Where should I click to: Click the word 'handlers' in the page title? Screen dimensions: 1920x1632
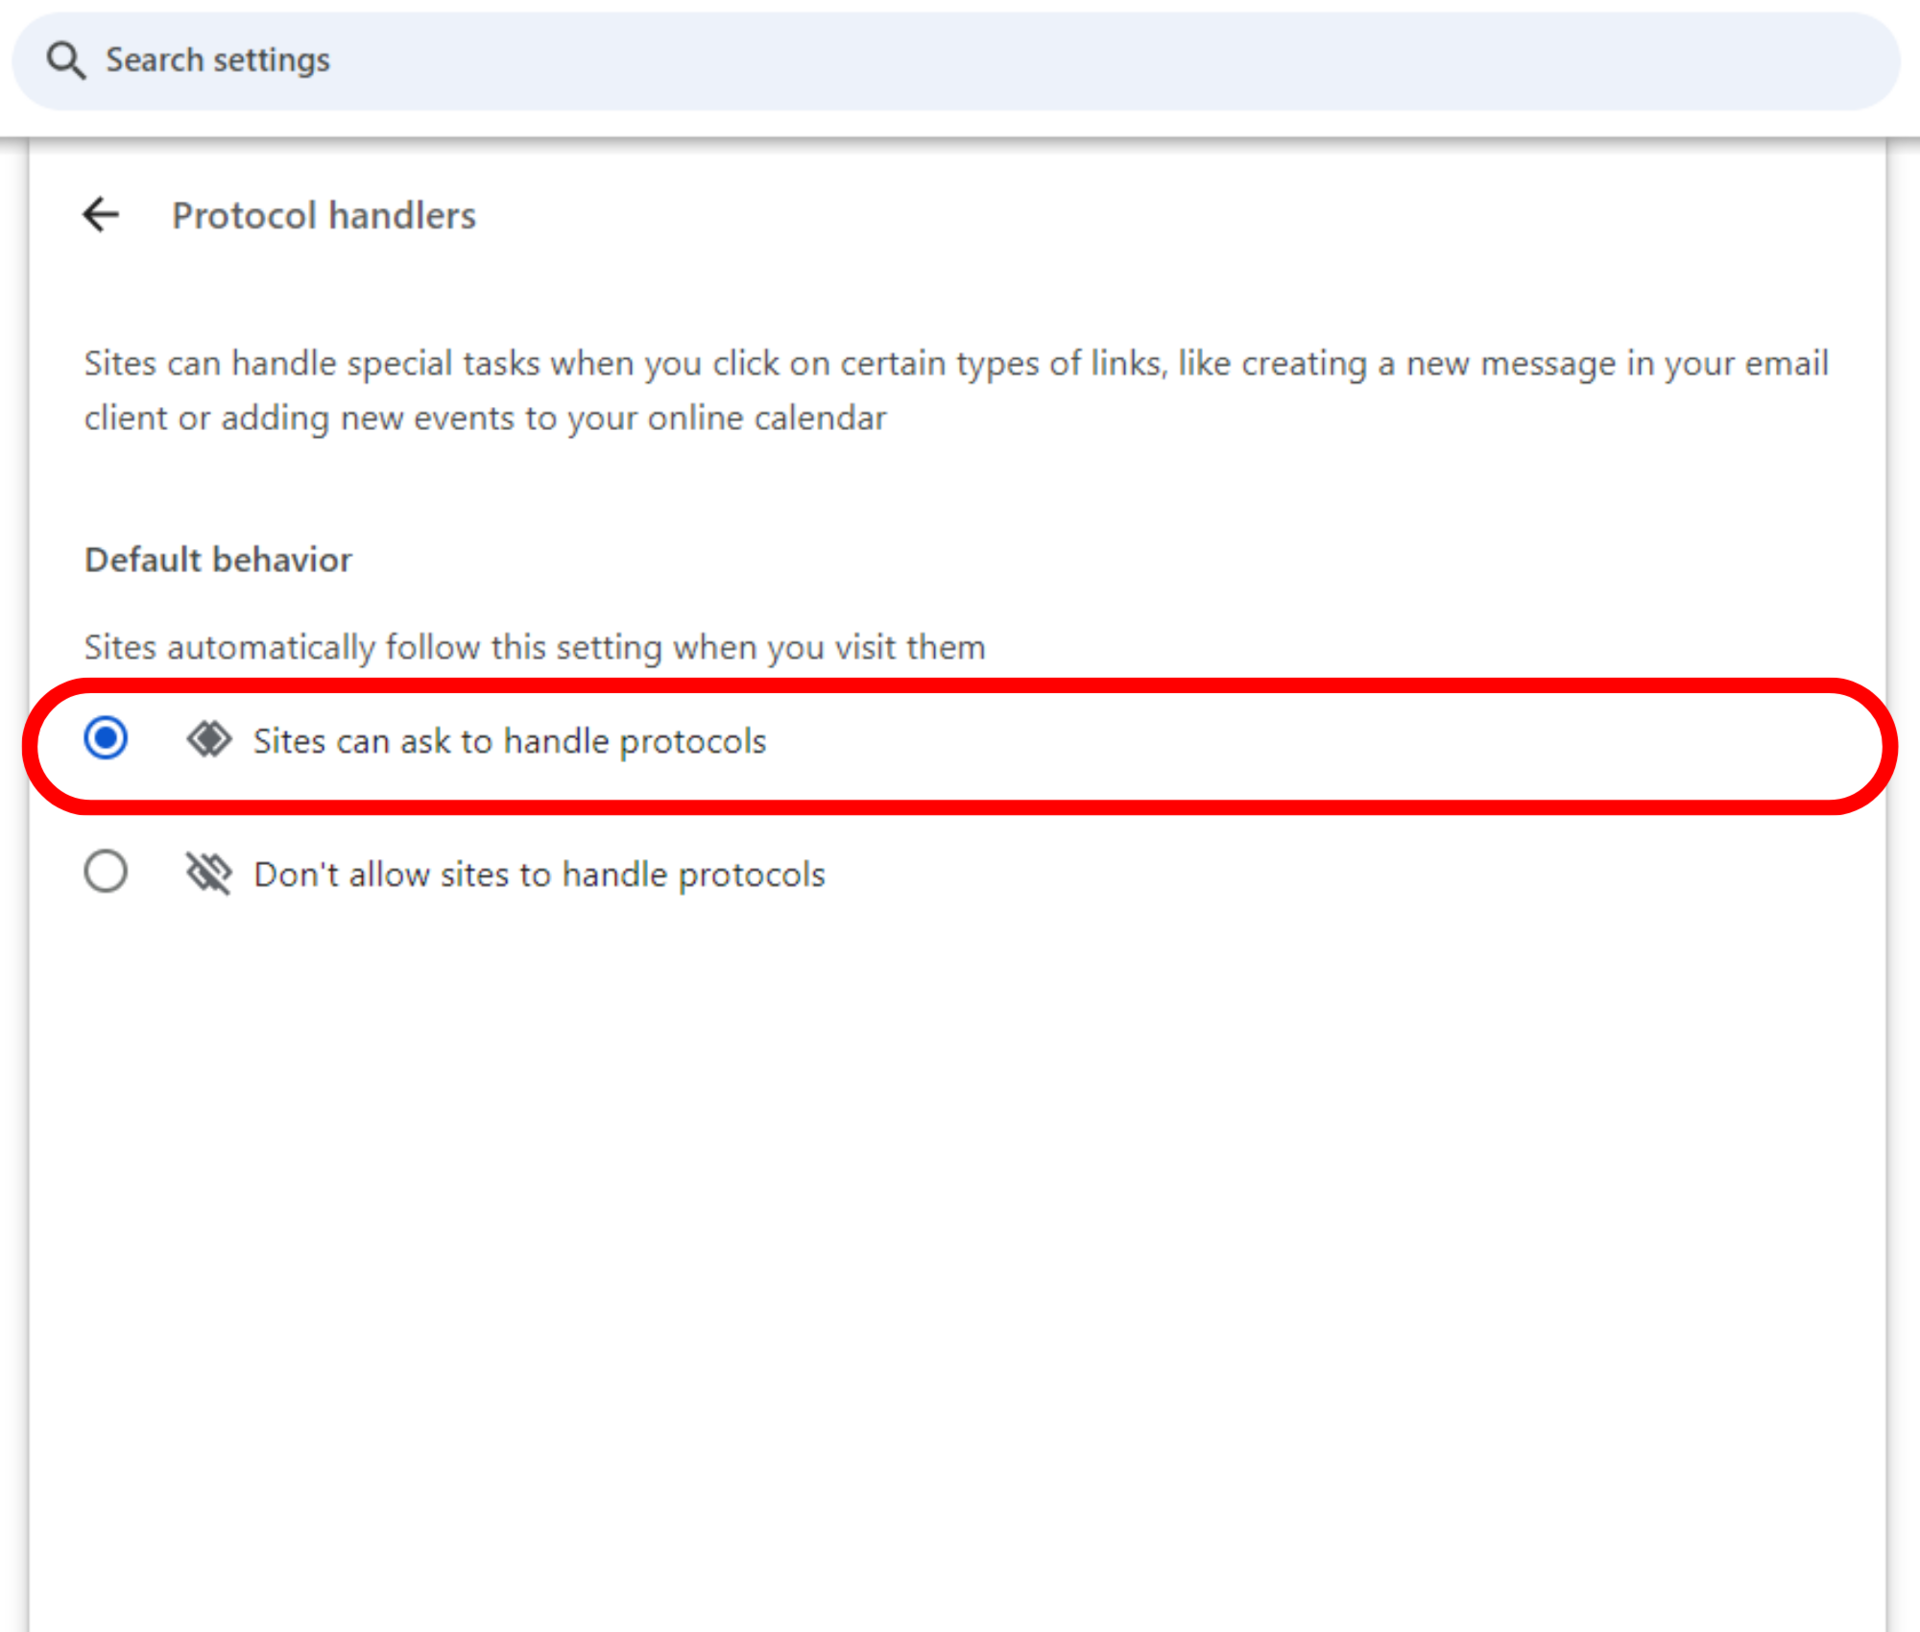pyautogui.click(x=402, y=216)
